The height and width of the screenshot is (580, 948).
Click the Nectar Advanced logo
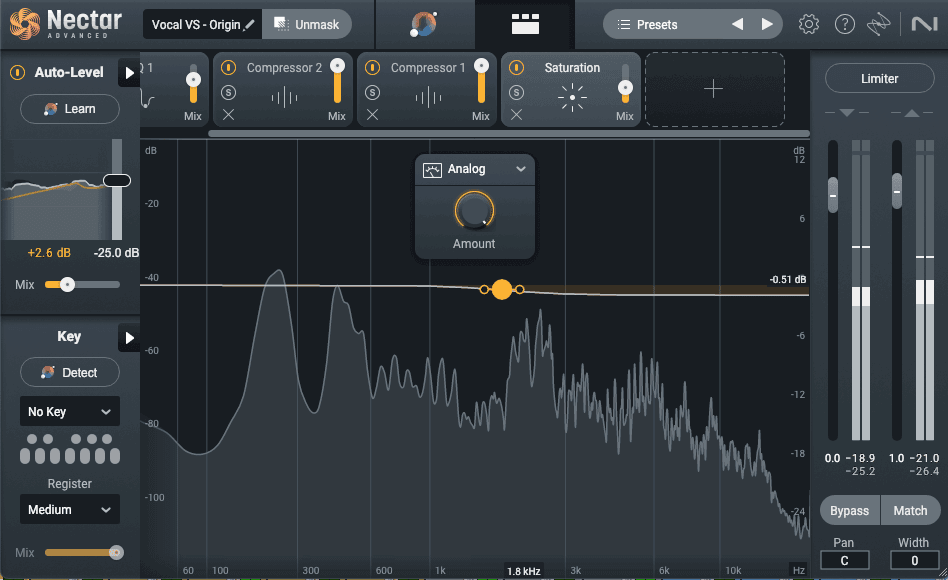pos(66,24)
